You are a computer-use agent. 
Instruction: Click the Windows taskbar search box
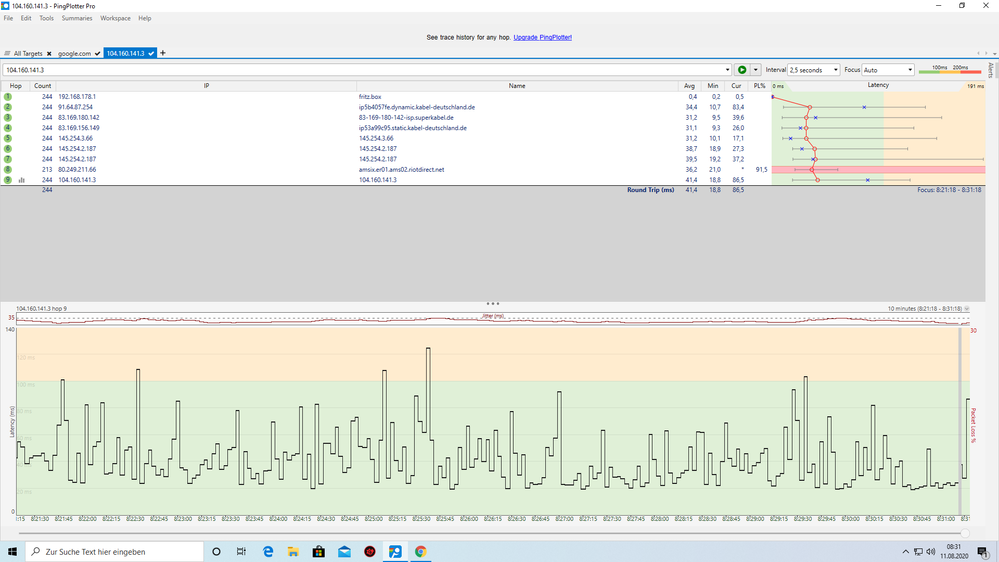(115, 552)
